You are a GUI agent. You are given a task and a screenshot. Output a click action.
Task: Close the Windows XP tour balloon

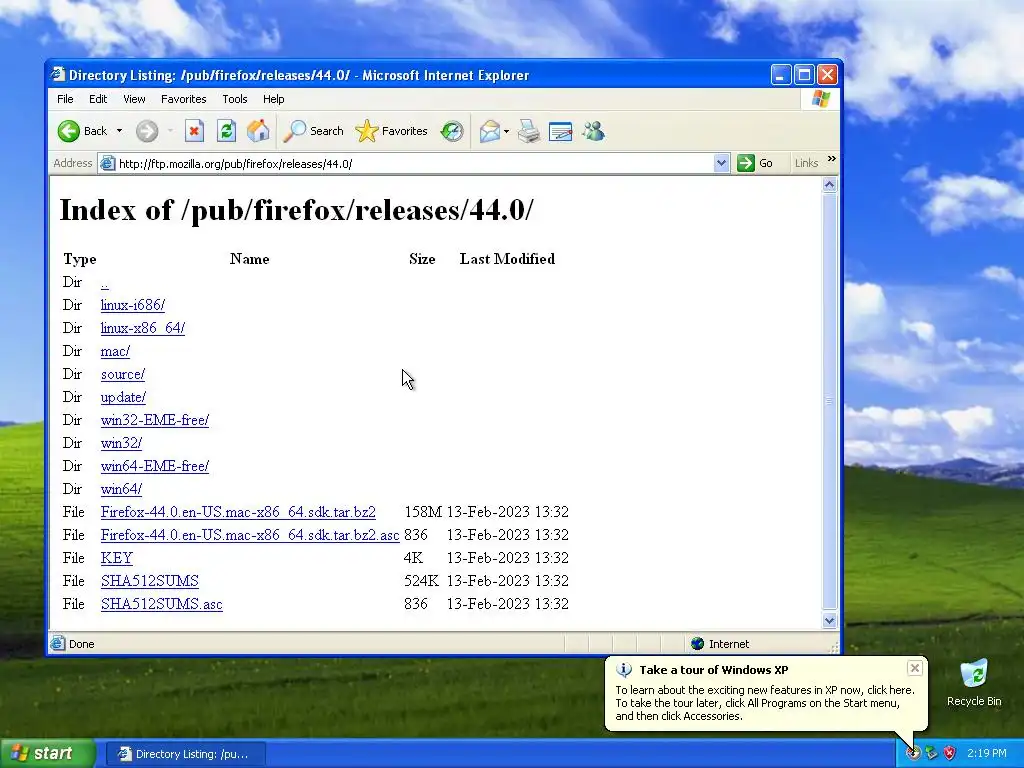pos(915,667)
